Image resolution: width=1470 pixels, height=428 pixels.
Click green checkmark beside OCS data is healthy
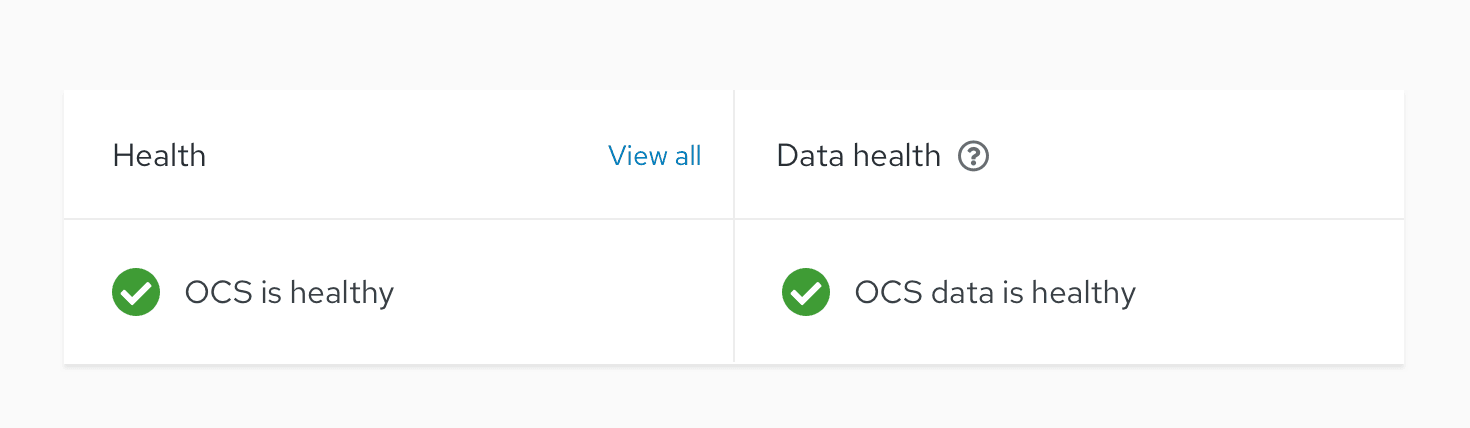[x=806, y=292]
